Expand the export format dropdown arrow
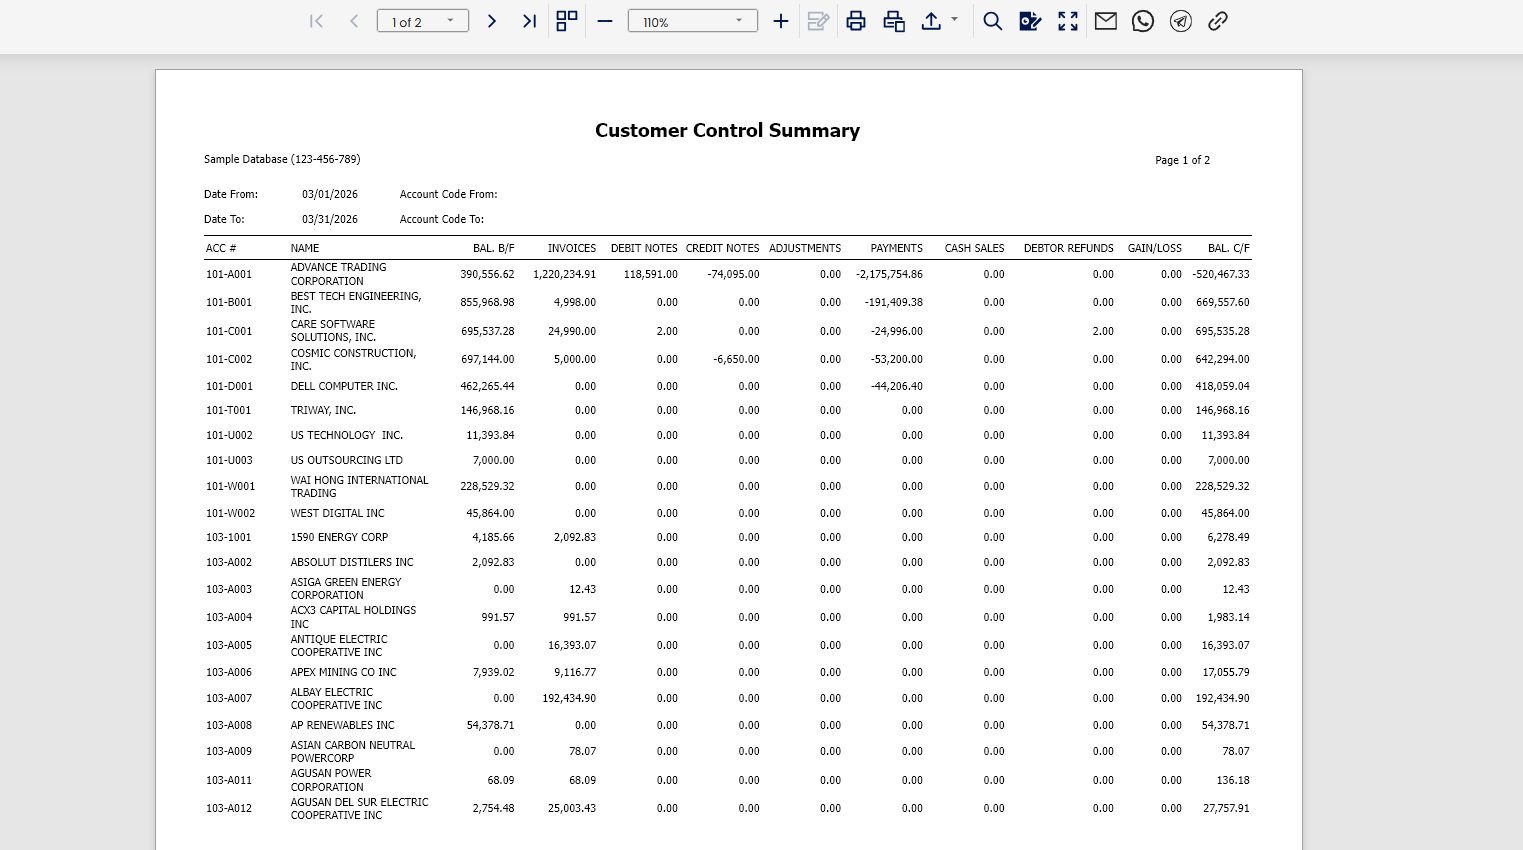1523x850 pixels. pos(954,19)
